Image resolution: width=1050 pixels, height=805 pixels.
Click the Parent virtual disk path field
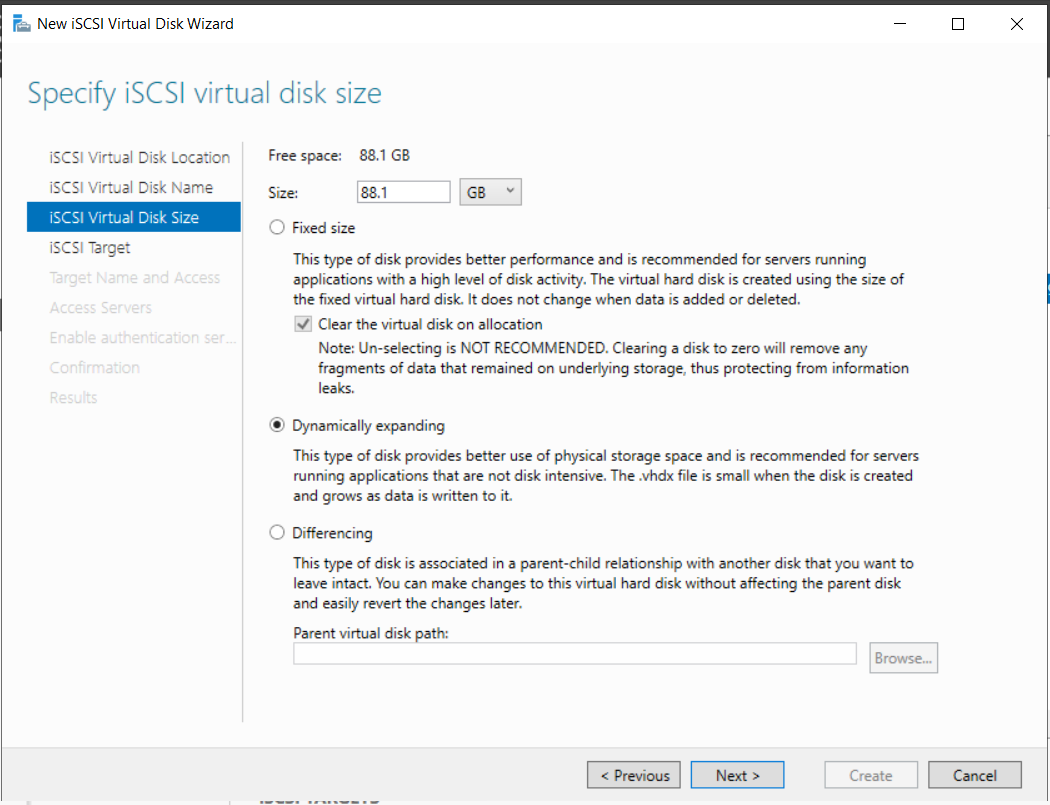click(x=574, y=653)
